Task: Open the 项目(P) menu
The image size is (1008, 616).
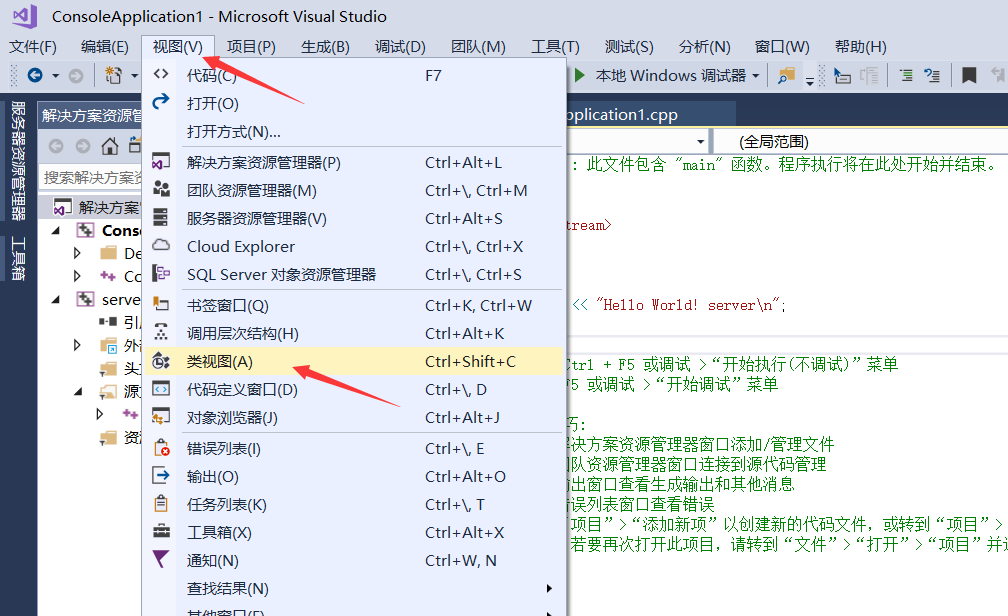Action: click(251, 47)
